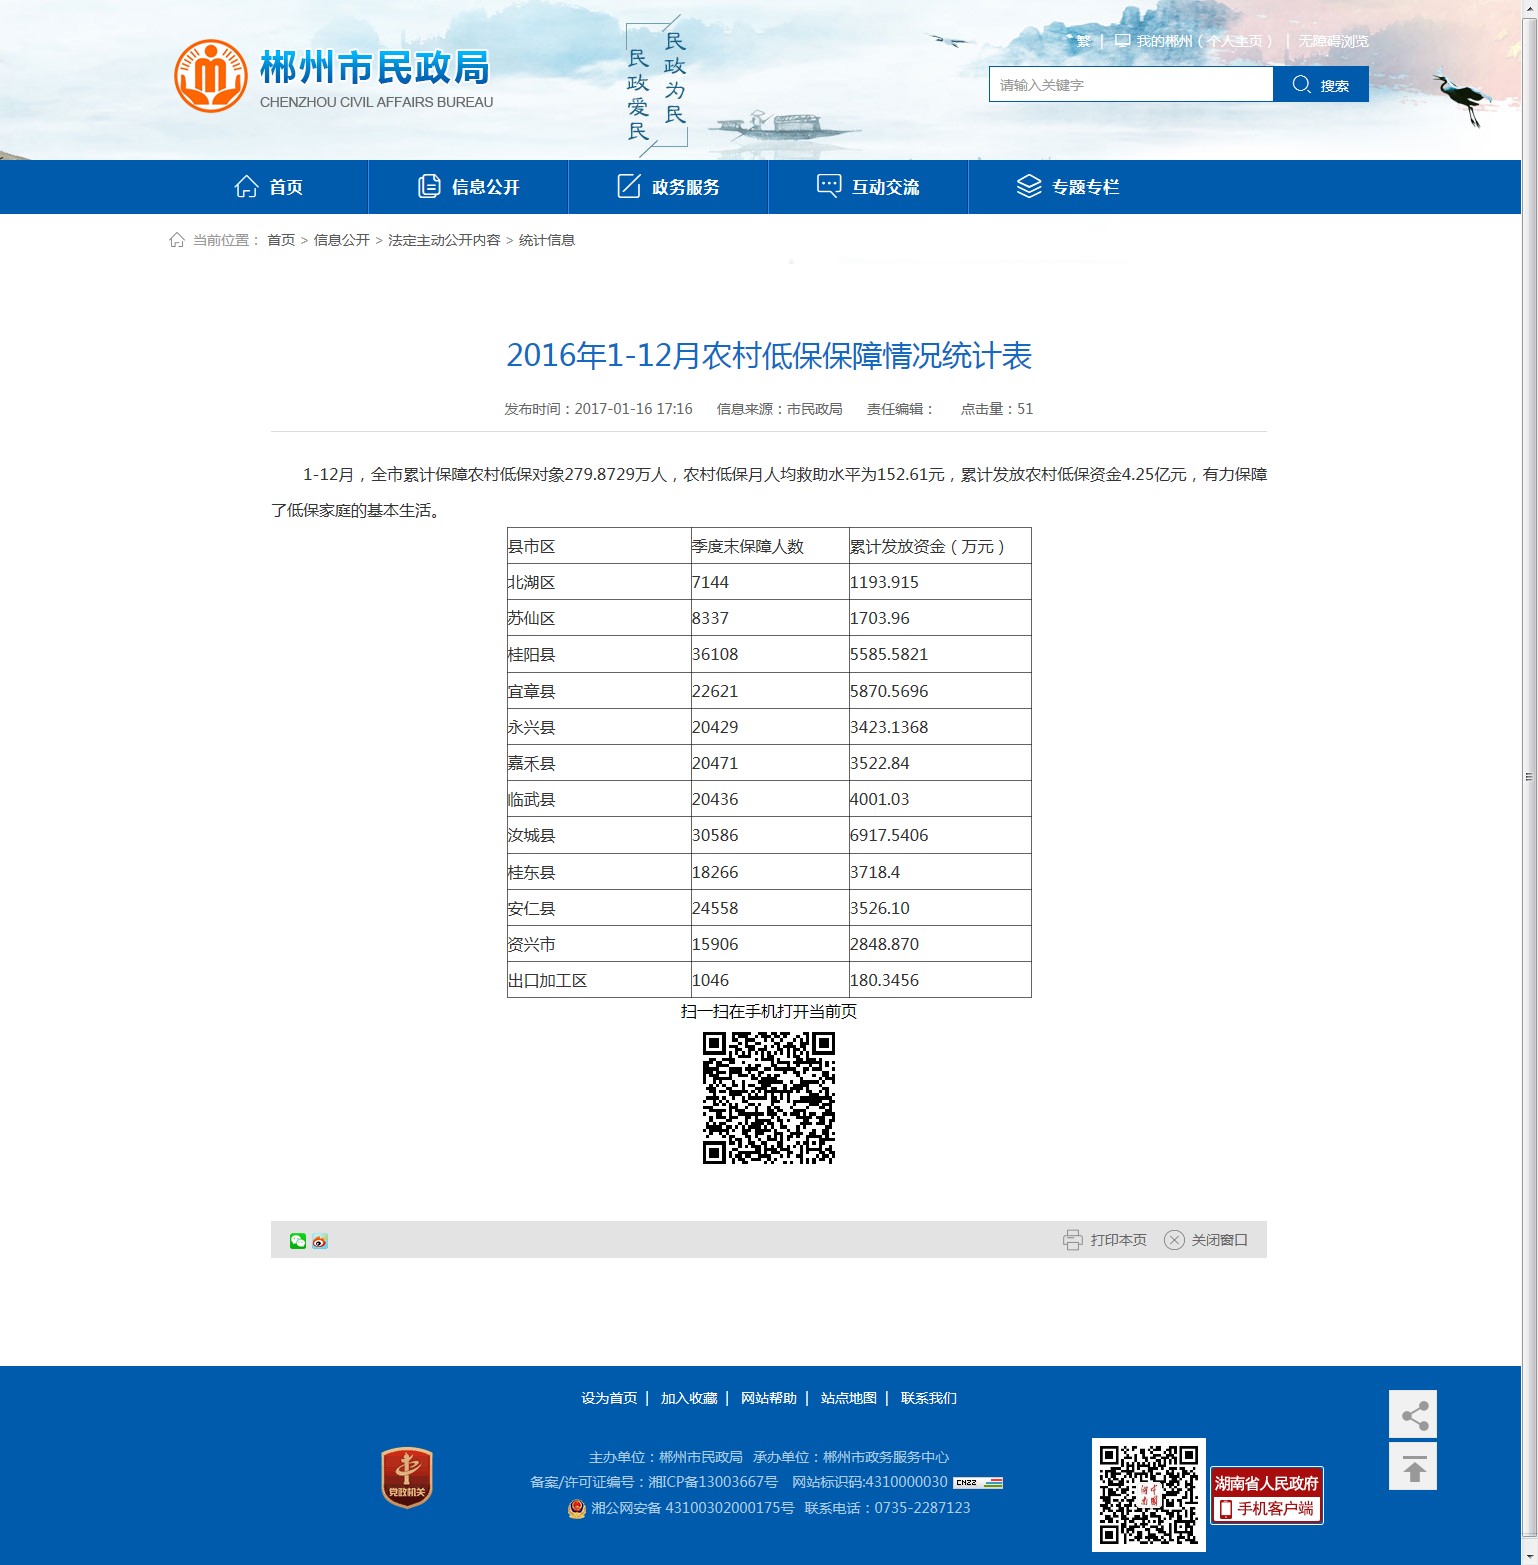Click 统计信息 in the breadcrumb
The width and height of the screenshot is (1538, 1565).
547,240
